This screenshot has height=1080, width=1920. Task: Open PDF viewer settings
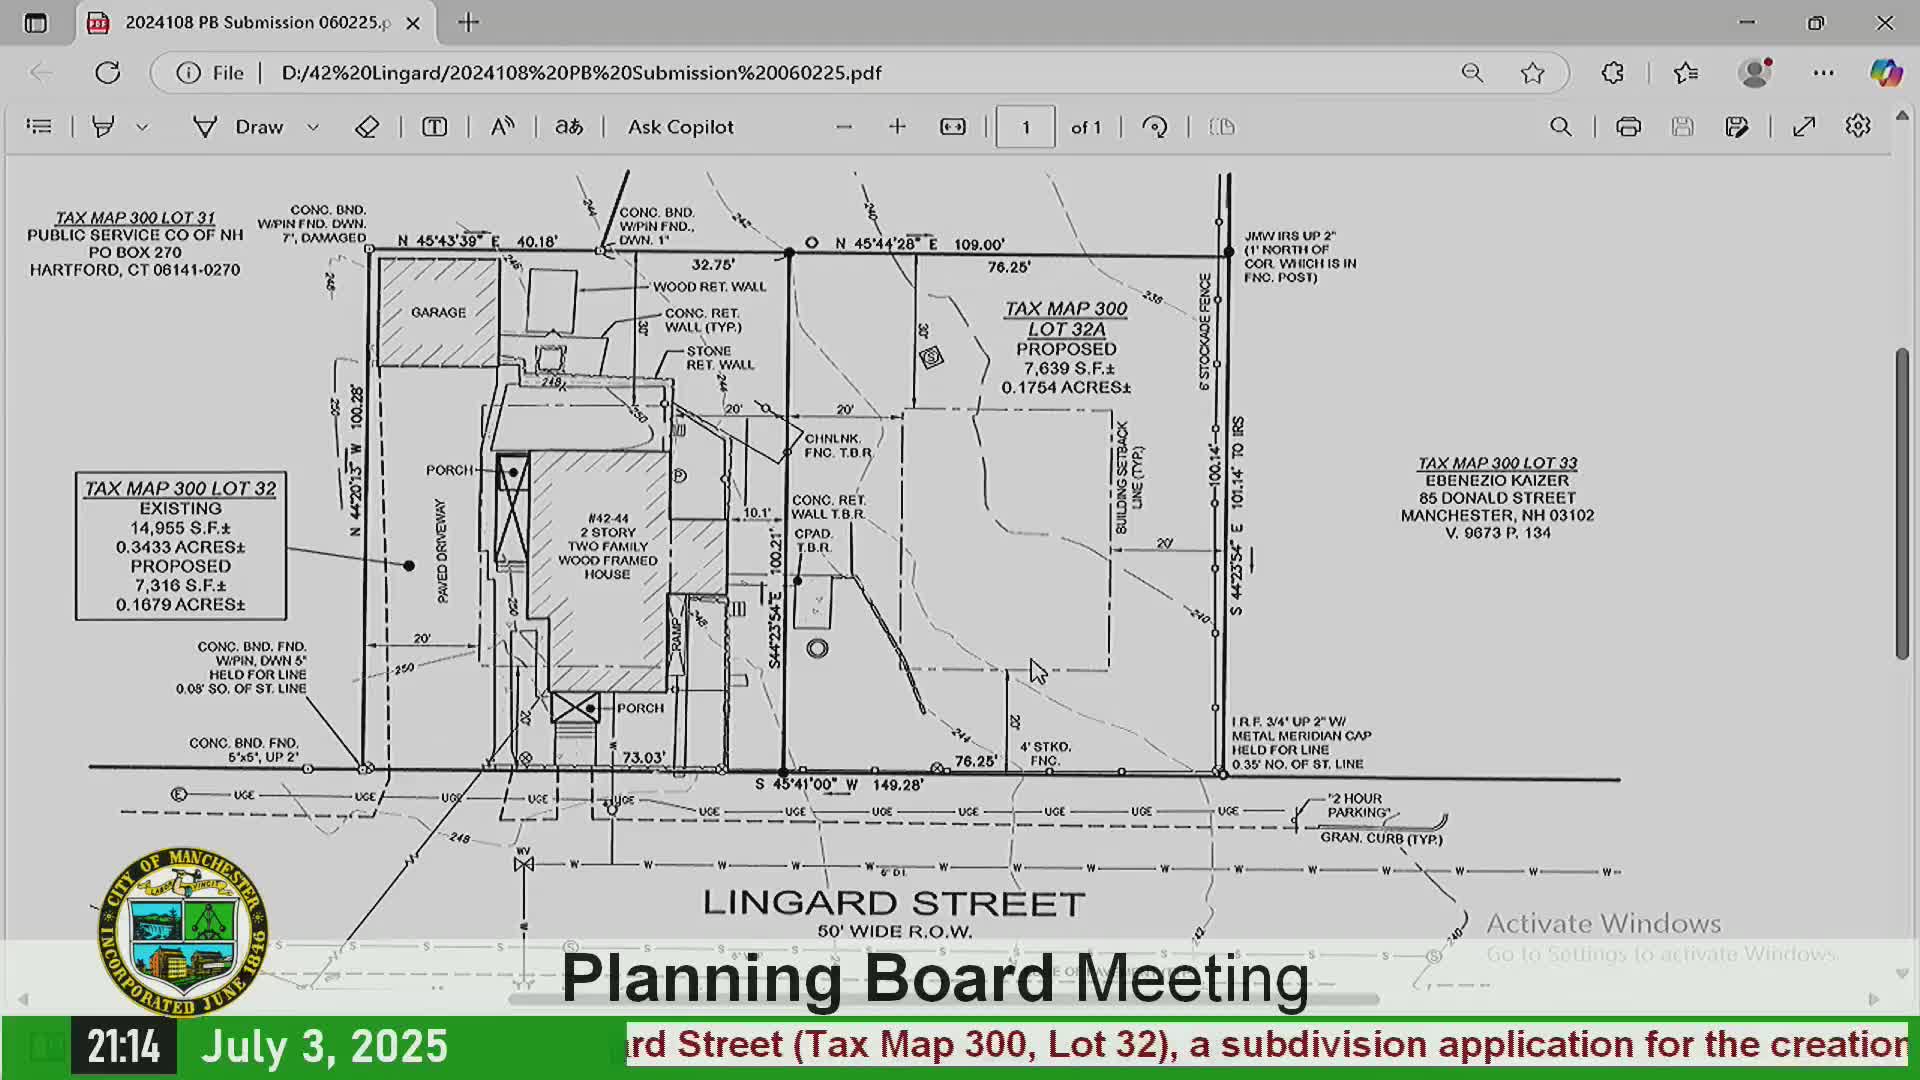[1858, 126]
